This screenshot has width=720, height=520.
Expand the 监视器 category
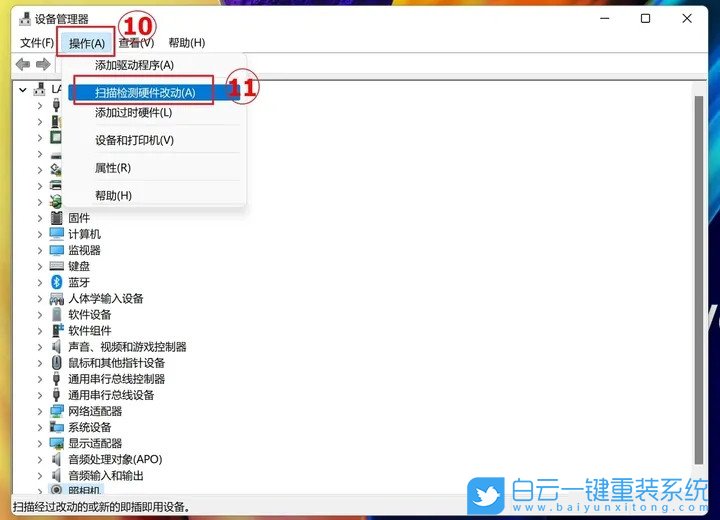40,250
